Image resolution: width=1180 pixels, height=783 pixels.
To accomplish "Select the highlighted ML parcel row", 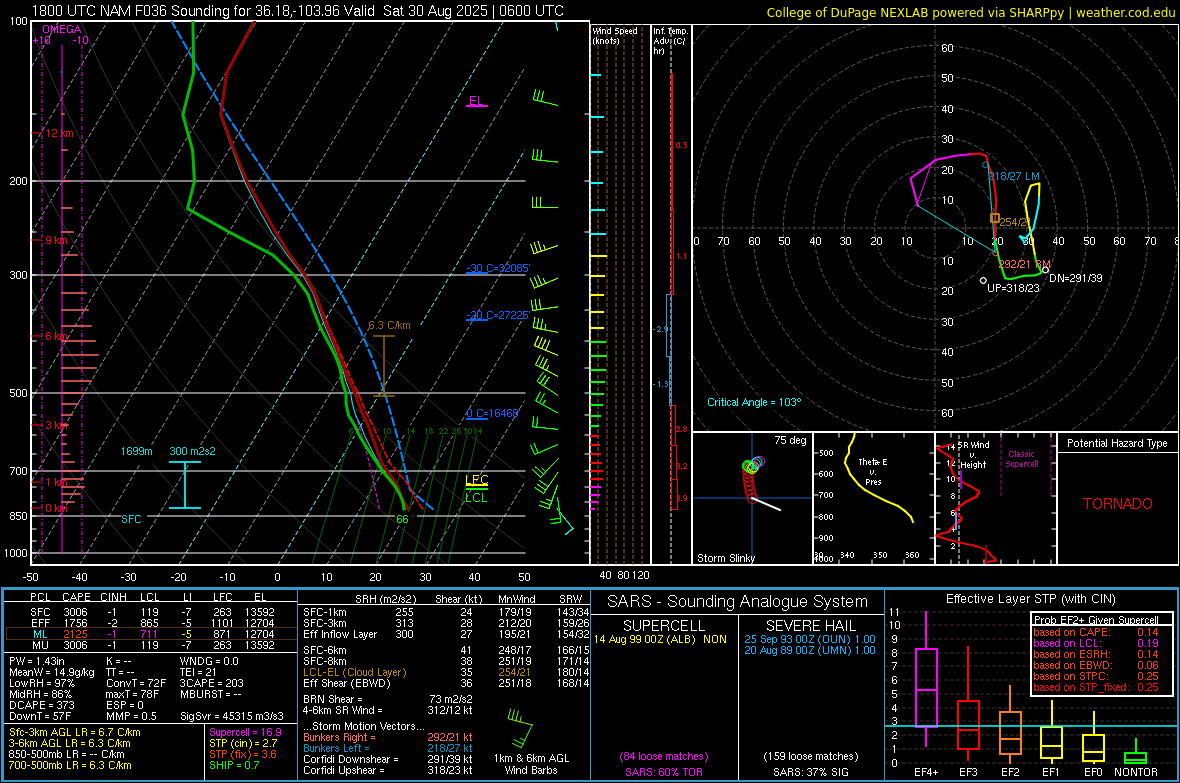I will click(x=152, y=634).
